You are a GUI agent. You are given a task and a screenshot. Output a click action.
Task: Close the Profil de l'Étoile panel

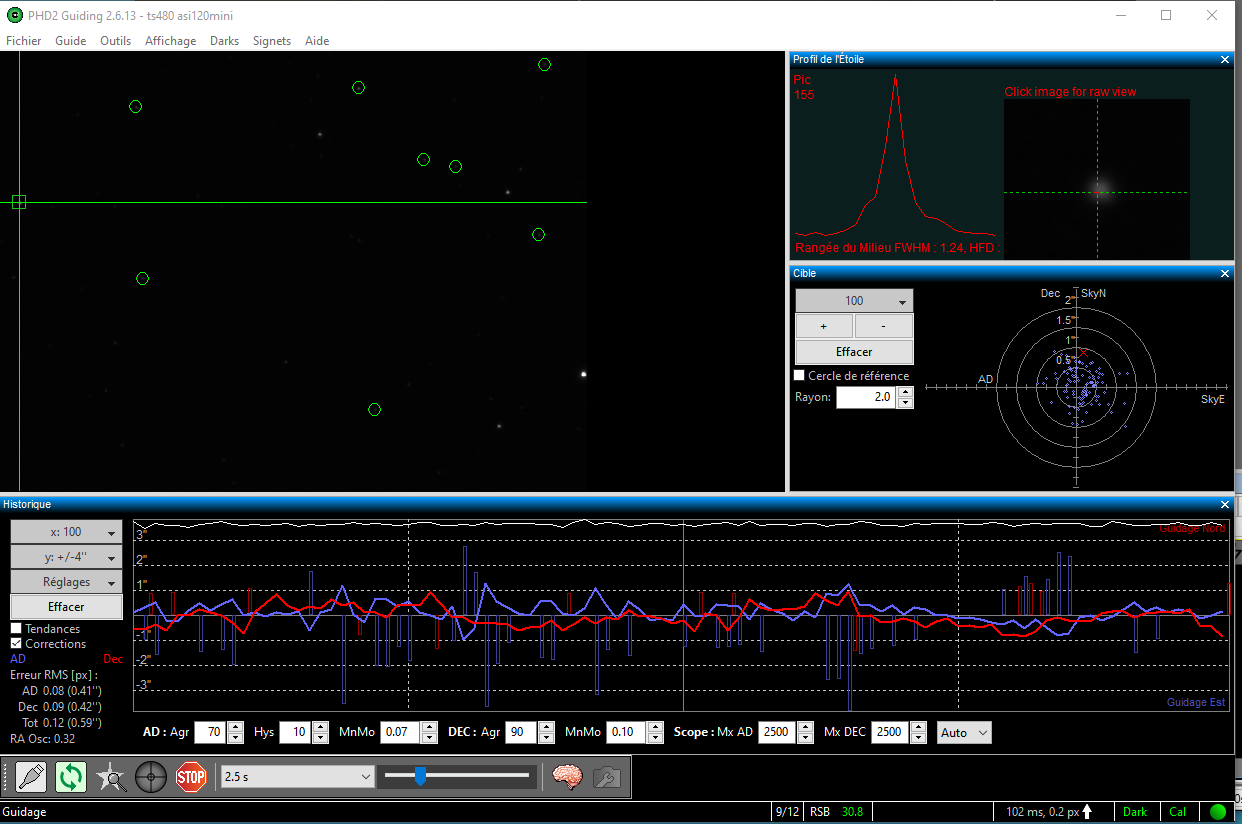tap(1226, 59)
